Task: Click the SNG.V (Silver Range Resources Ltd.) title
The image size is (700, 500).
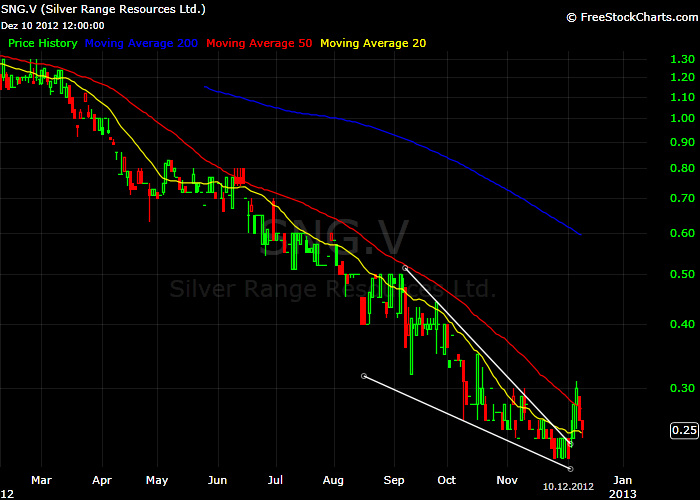Action: point(103,9)
